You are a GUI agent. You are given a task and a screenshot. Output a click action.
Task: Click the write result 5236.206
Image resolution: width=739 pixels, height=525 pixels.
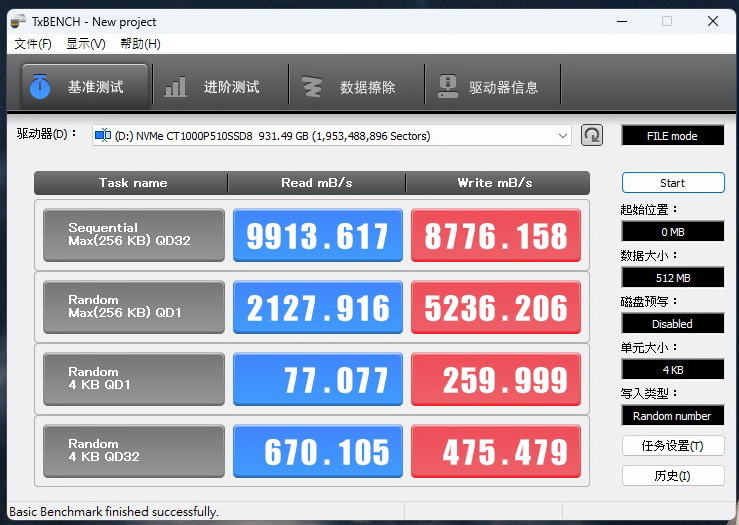[x=496, y=307]
